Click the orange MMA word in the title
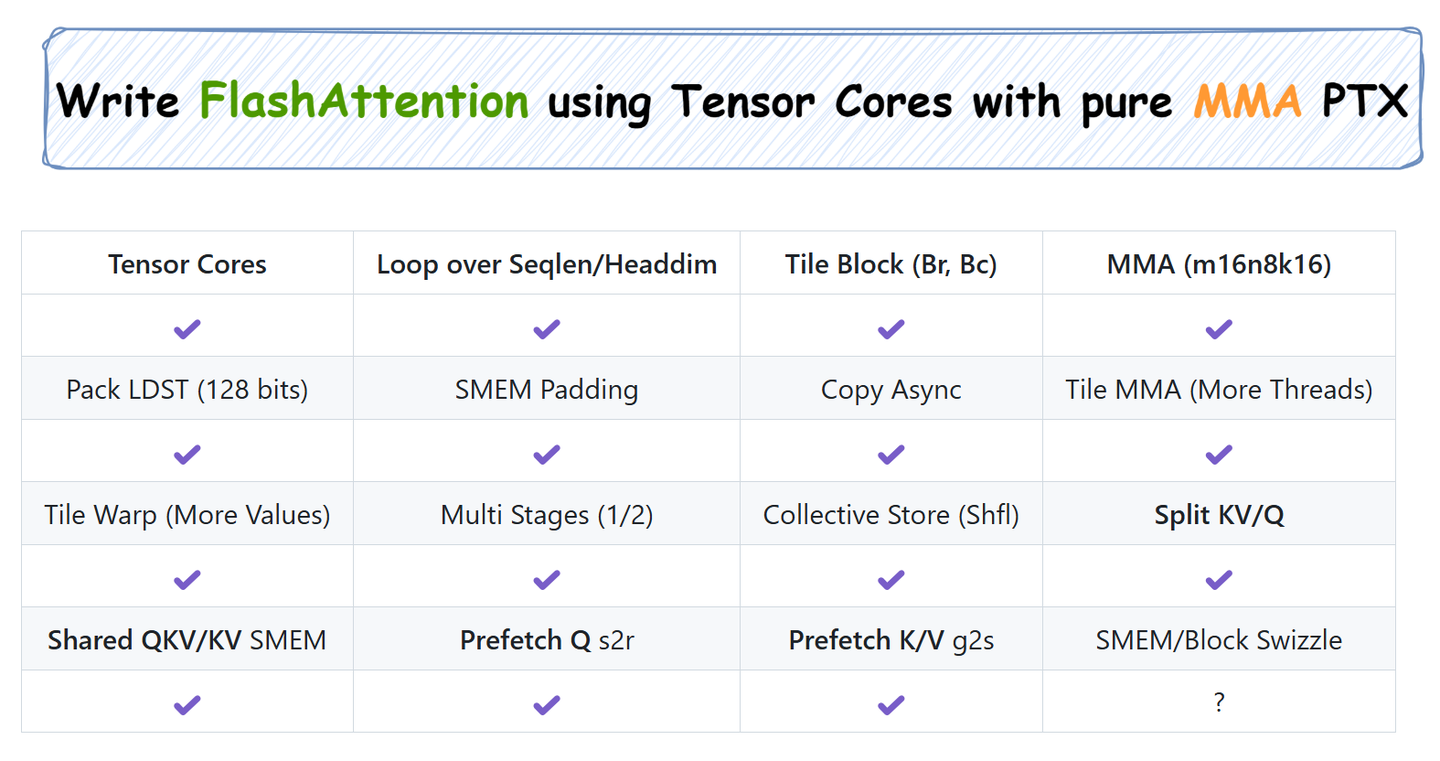The width and height of the screenshot is (1440, 761). click(1247, 101)
